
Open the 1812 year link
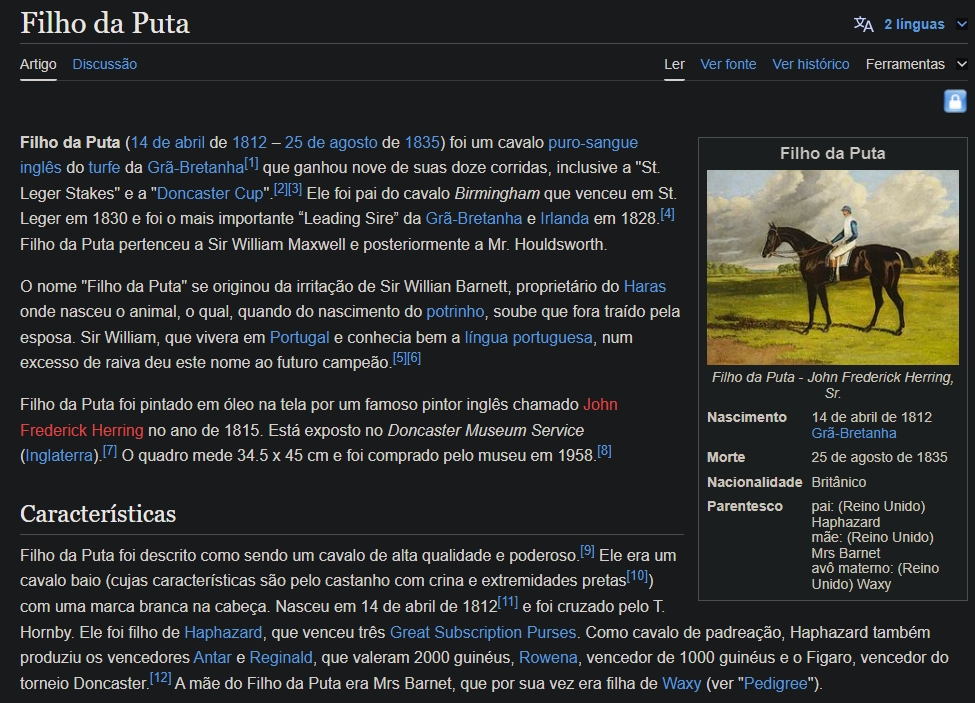[249, 142]
